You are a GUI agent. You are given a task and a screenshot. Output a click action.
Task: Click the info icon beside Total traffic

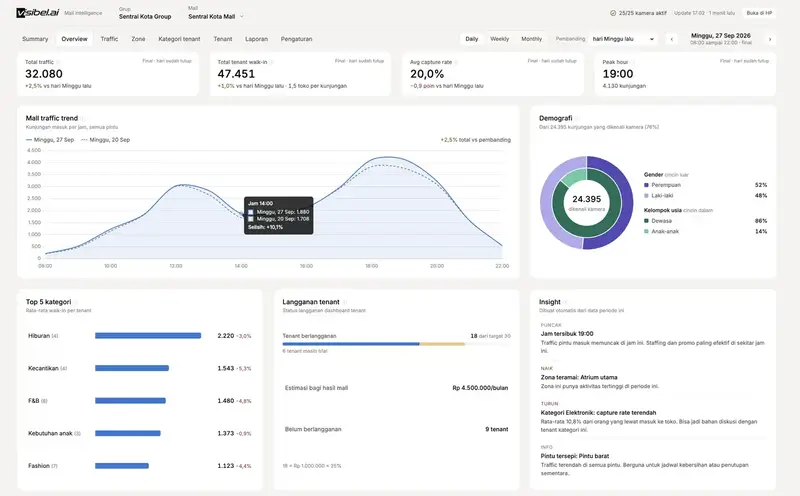pos(58,62)
